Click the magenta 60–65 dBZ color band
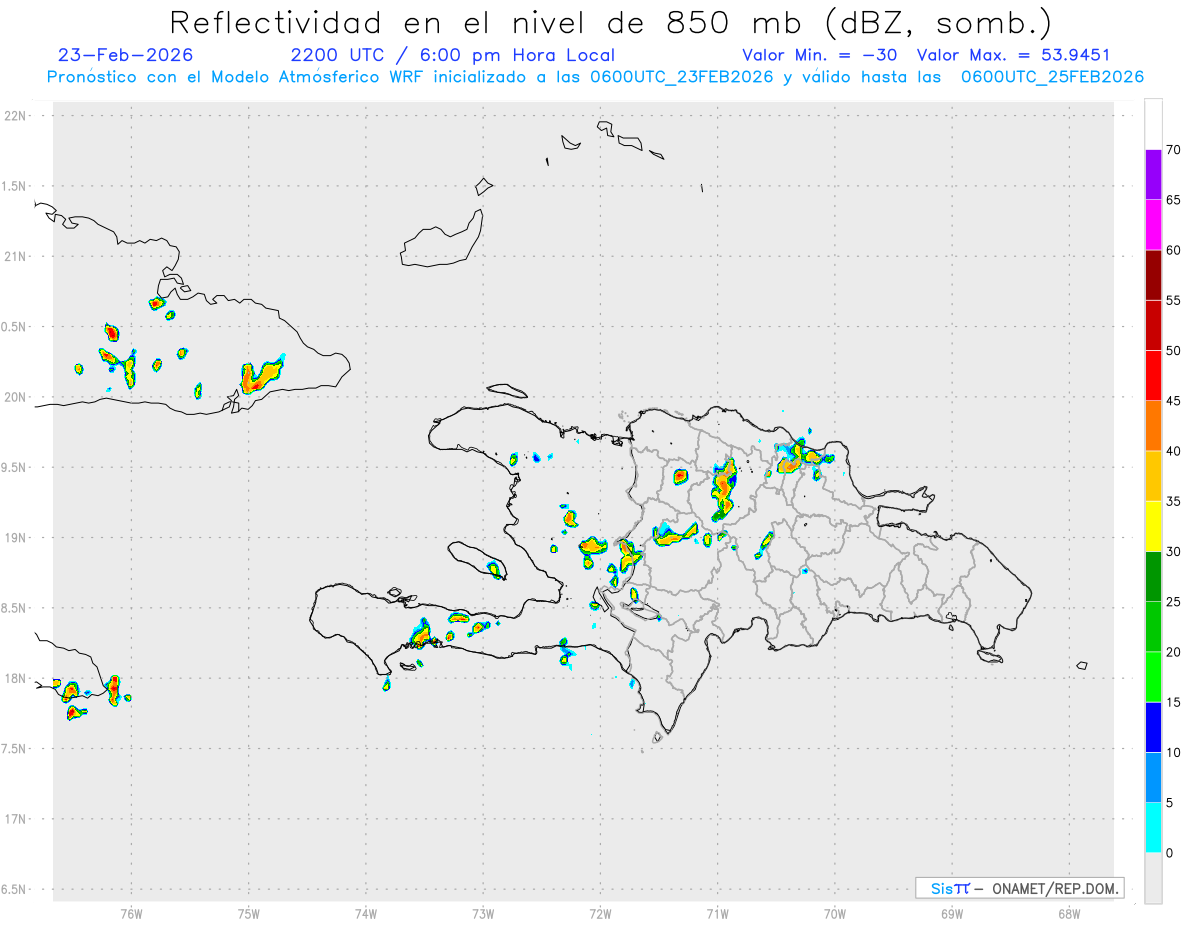This screenshot has width=1200, height=927. click(1153, 225)
